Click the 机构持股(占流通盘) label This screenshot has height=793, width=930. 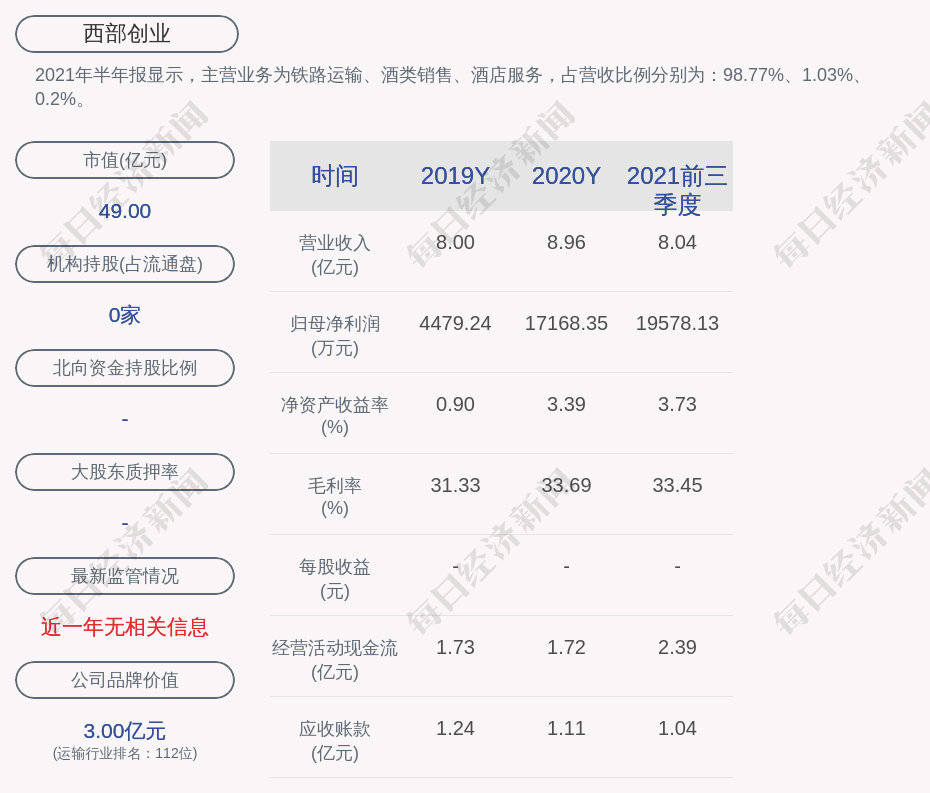[125, 264]
